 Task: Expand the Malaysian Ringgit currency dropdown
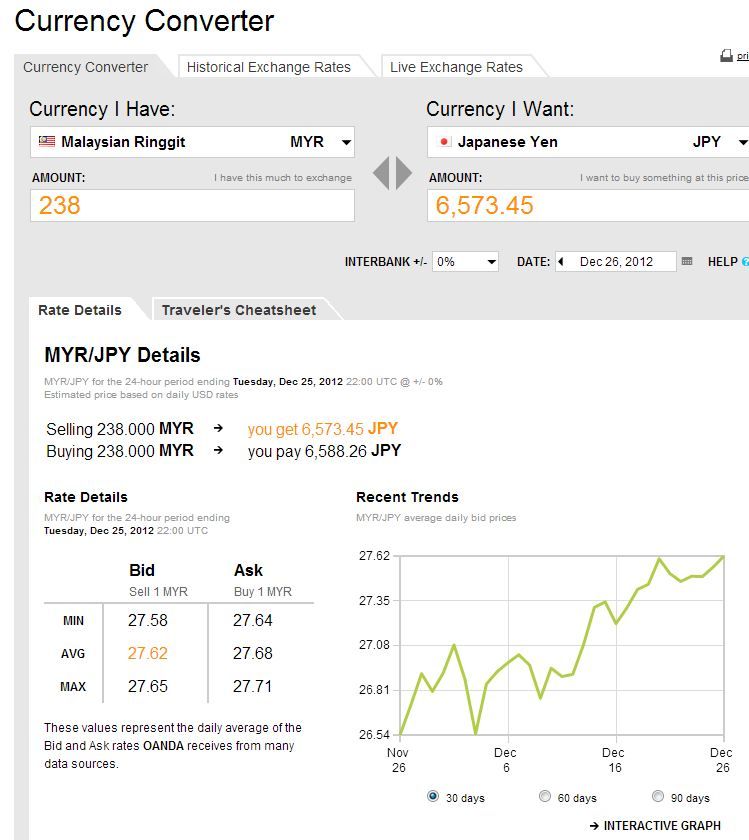[x=346, y=142]
